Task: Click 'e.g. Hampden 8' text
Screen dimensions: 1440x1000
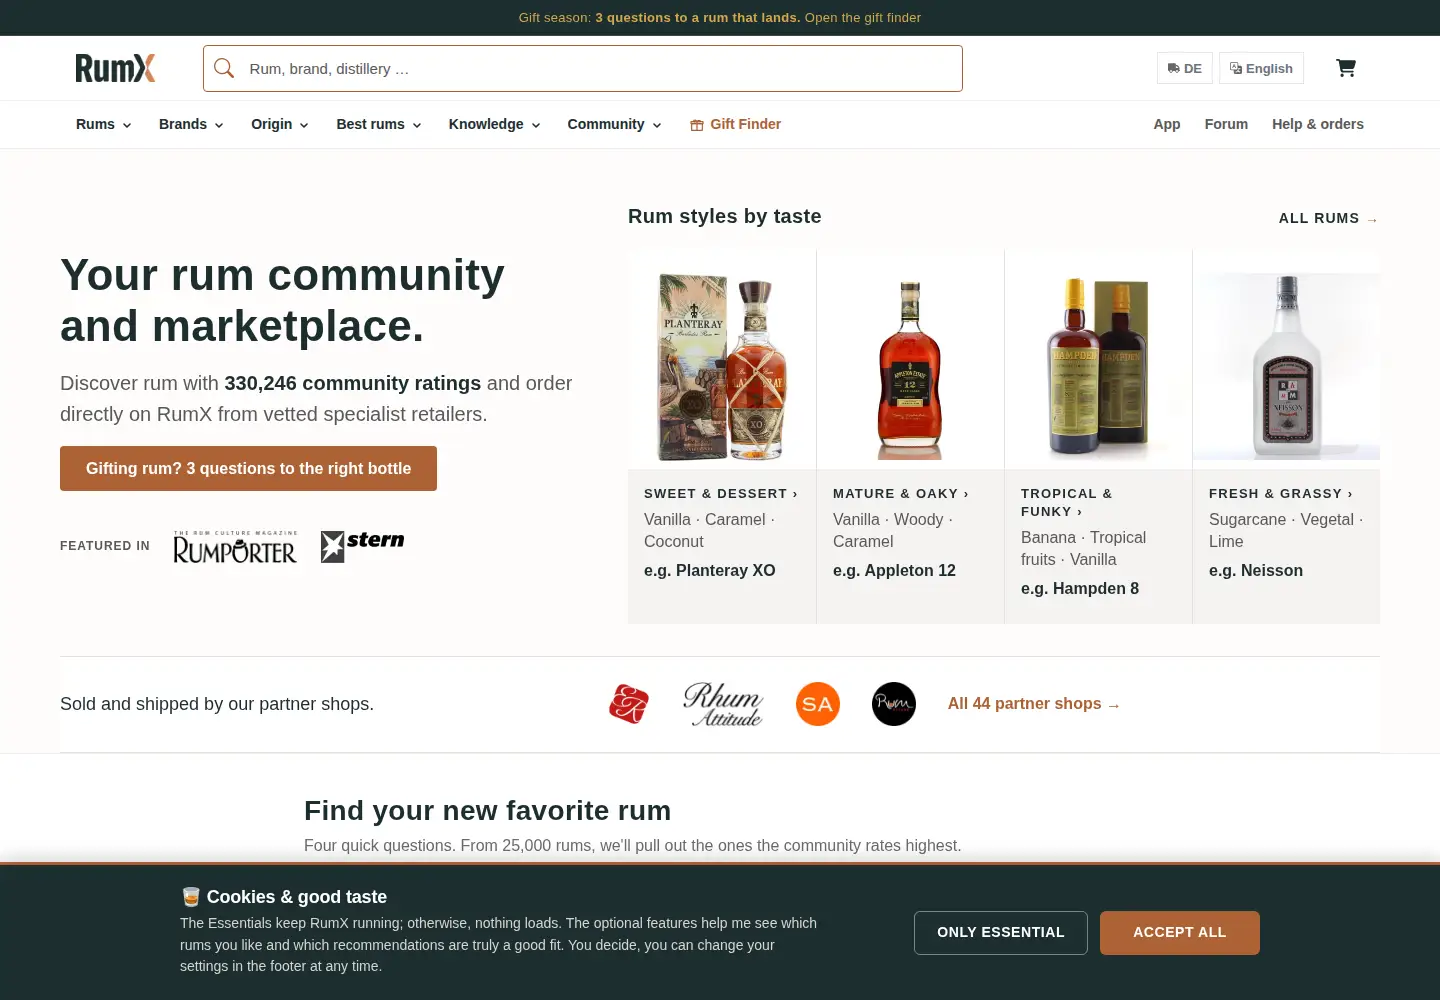Action: [1080, 589]
